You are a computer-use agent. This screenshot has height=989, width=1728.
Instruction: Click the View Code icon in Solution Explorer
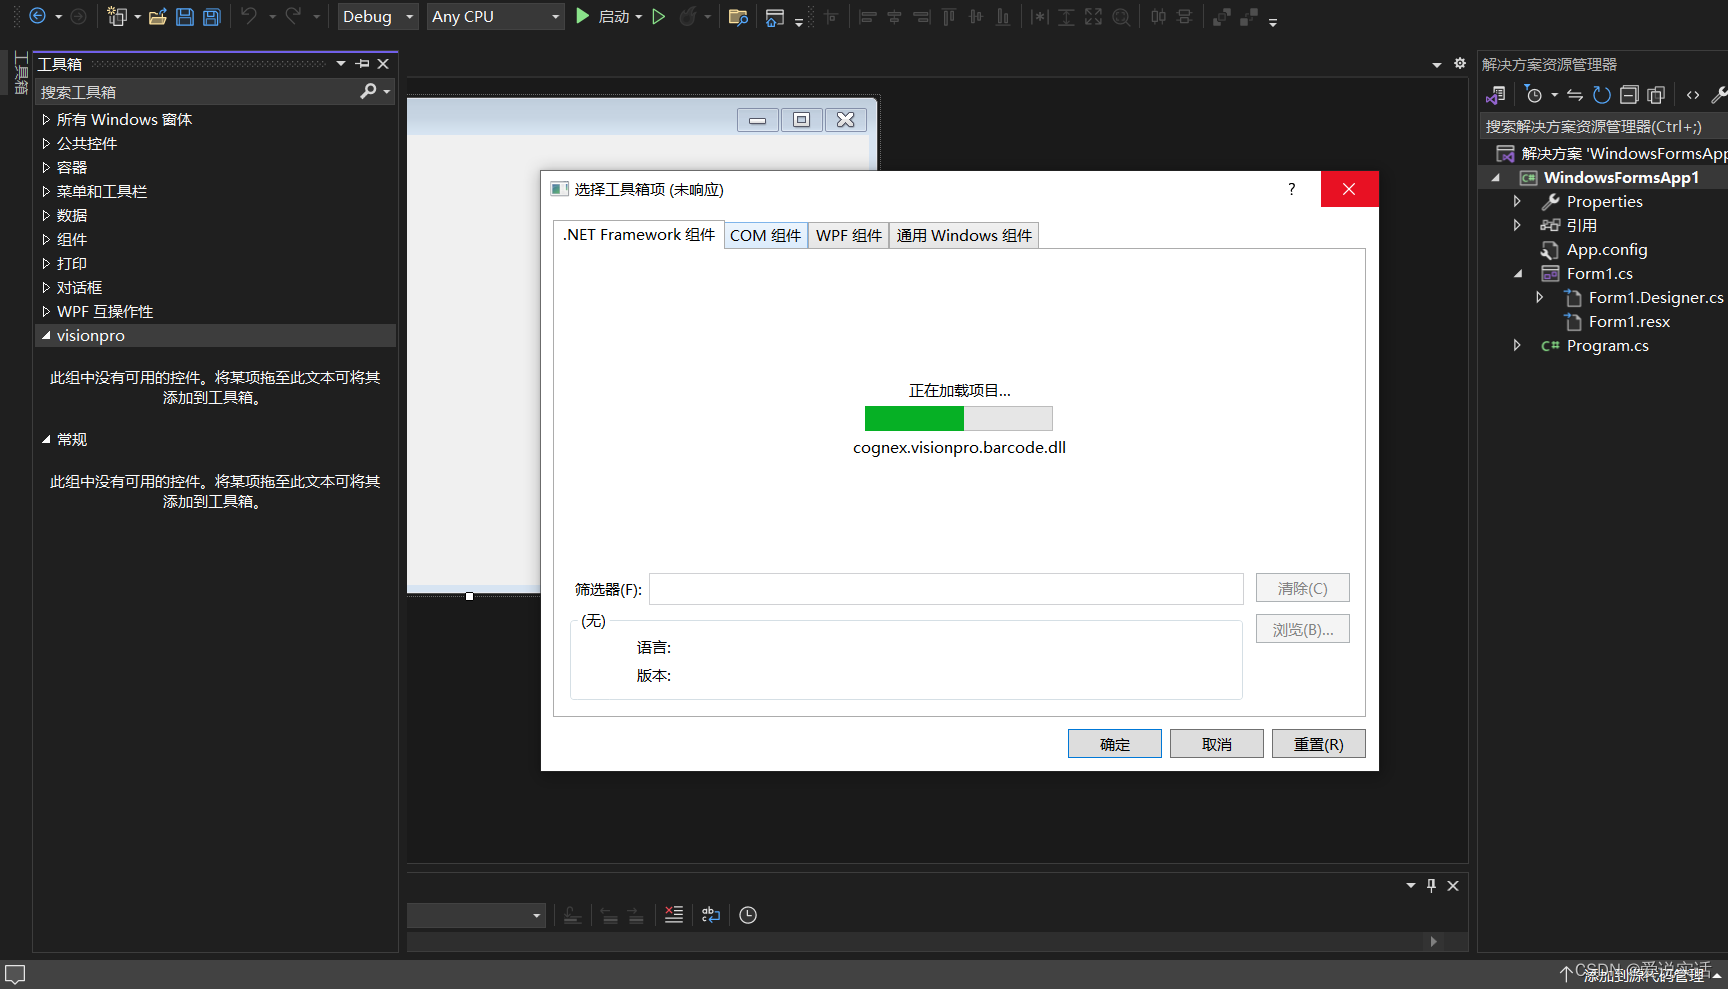click(1693, 94)
